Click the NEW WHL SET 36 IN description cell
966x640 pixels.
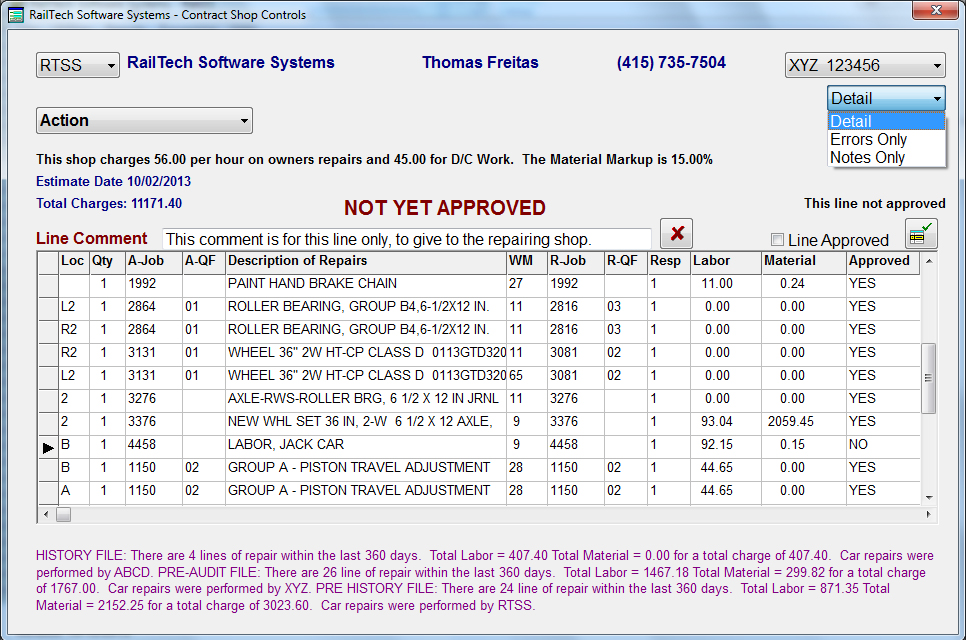(366, 422)
